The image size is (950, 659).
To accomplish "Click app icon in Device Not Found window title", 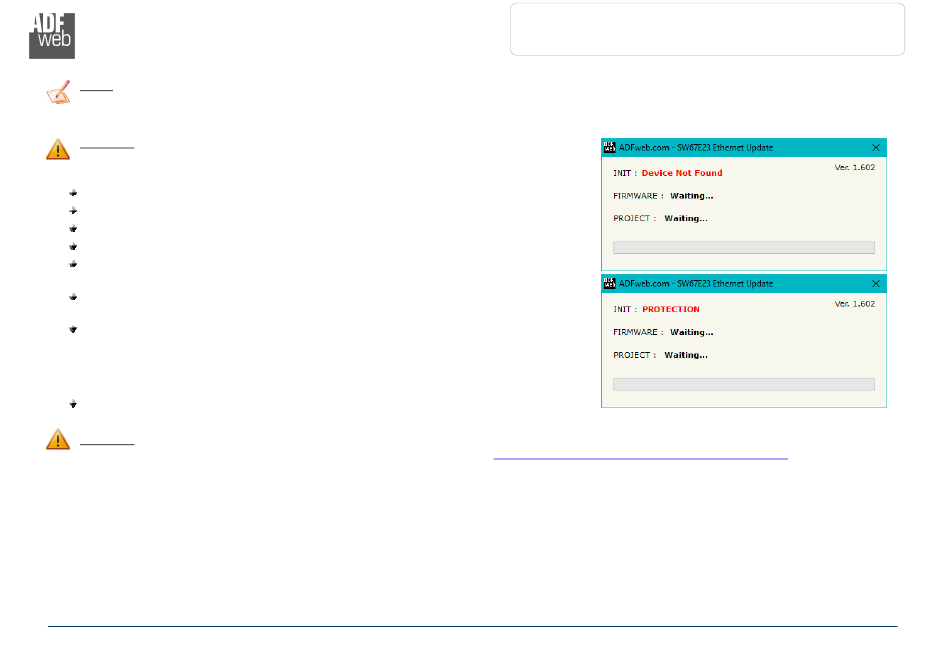I will (x=610, y=147).
